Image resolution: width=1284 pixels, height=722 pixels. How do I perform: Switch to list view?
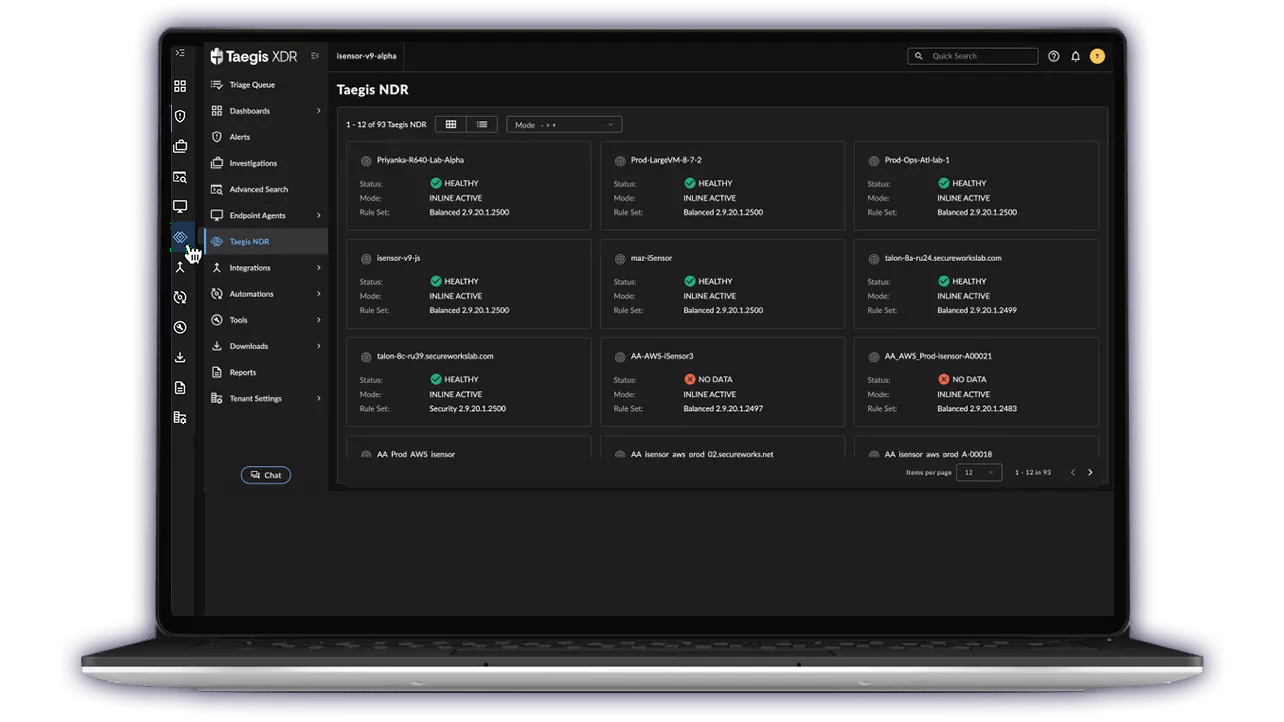(x=482, y=124)
